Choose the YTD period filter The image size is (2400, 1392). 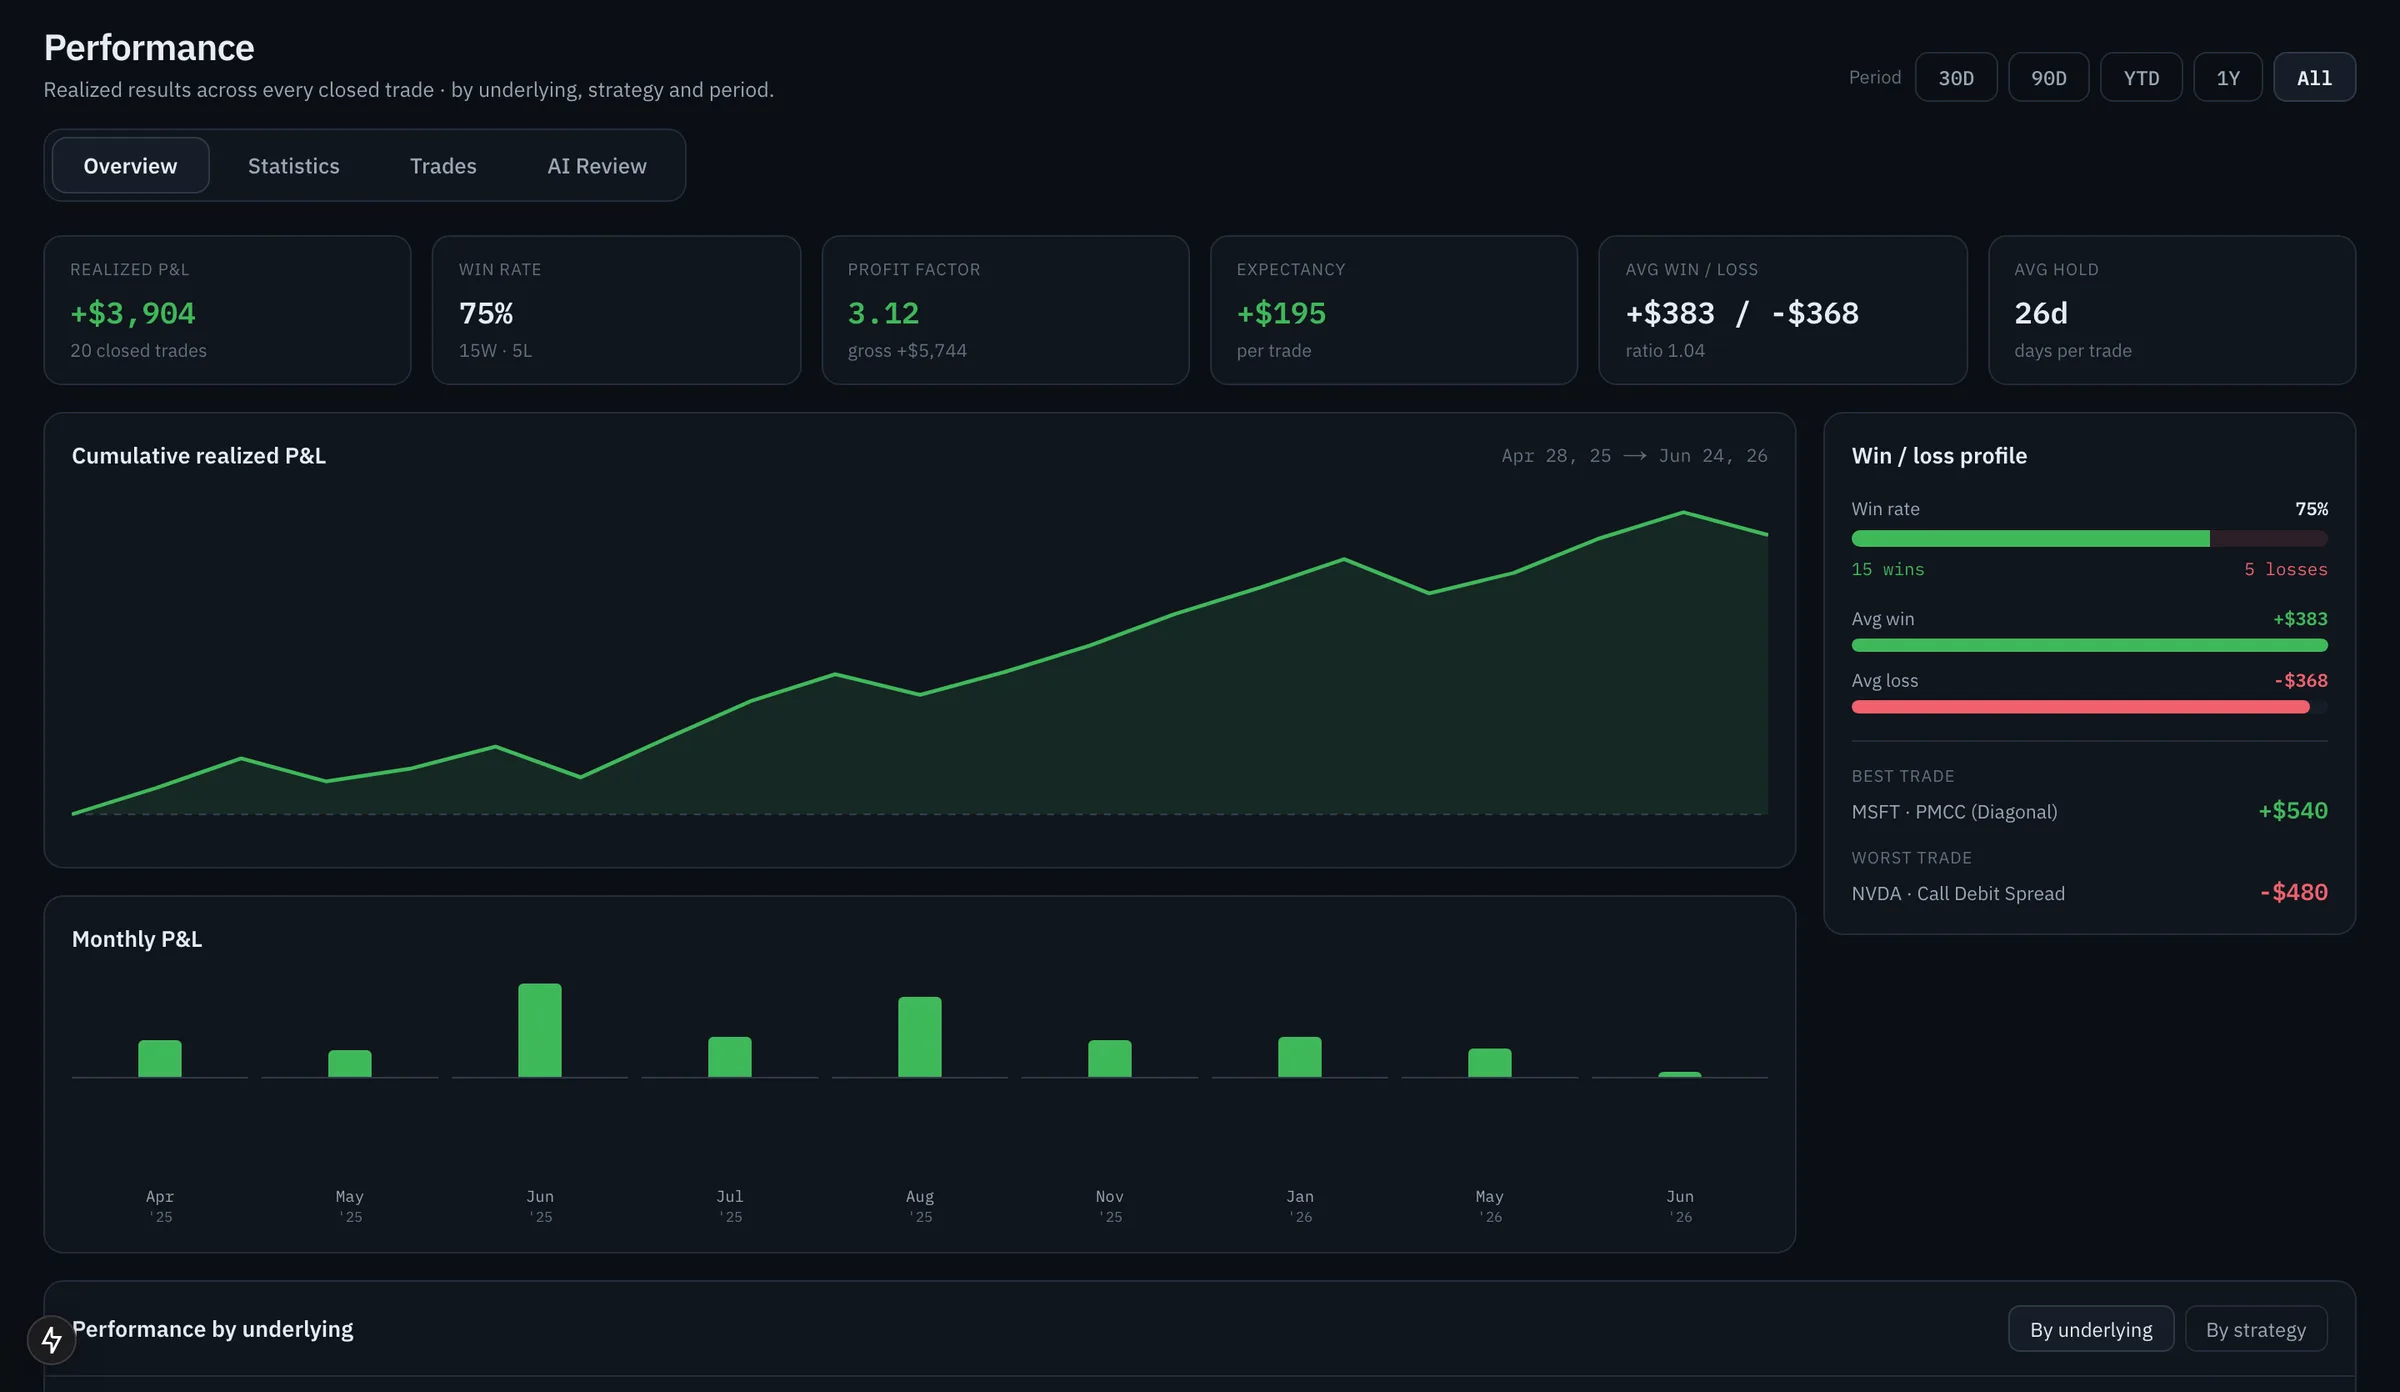click(x=2141, y=78)
